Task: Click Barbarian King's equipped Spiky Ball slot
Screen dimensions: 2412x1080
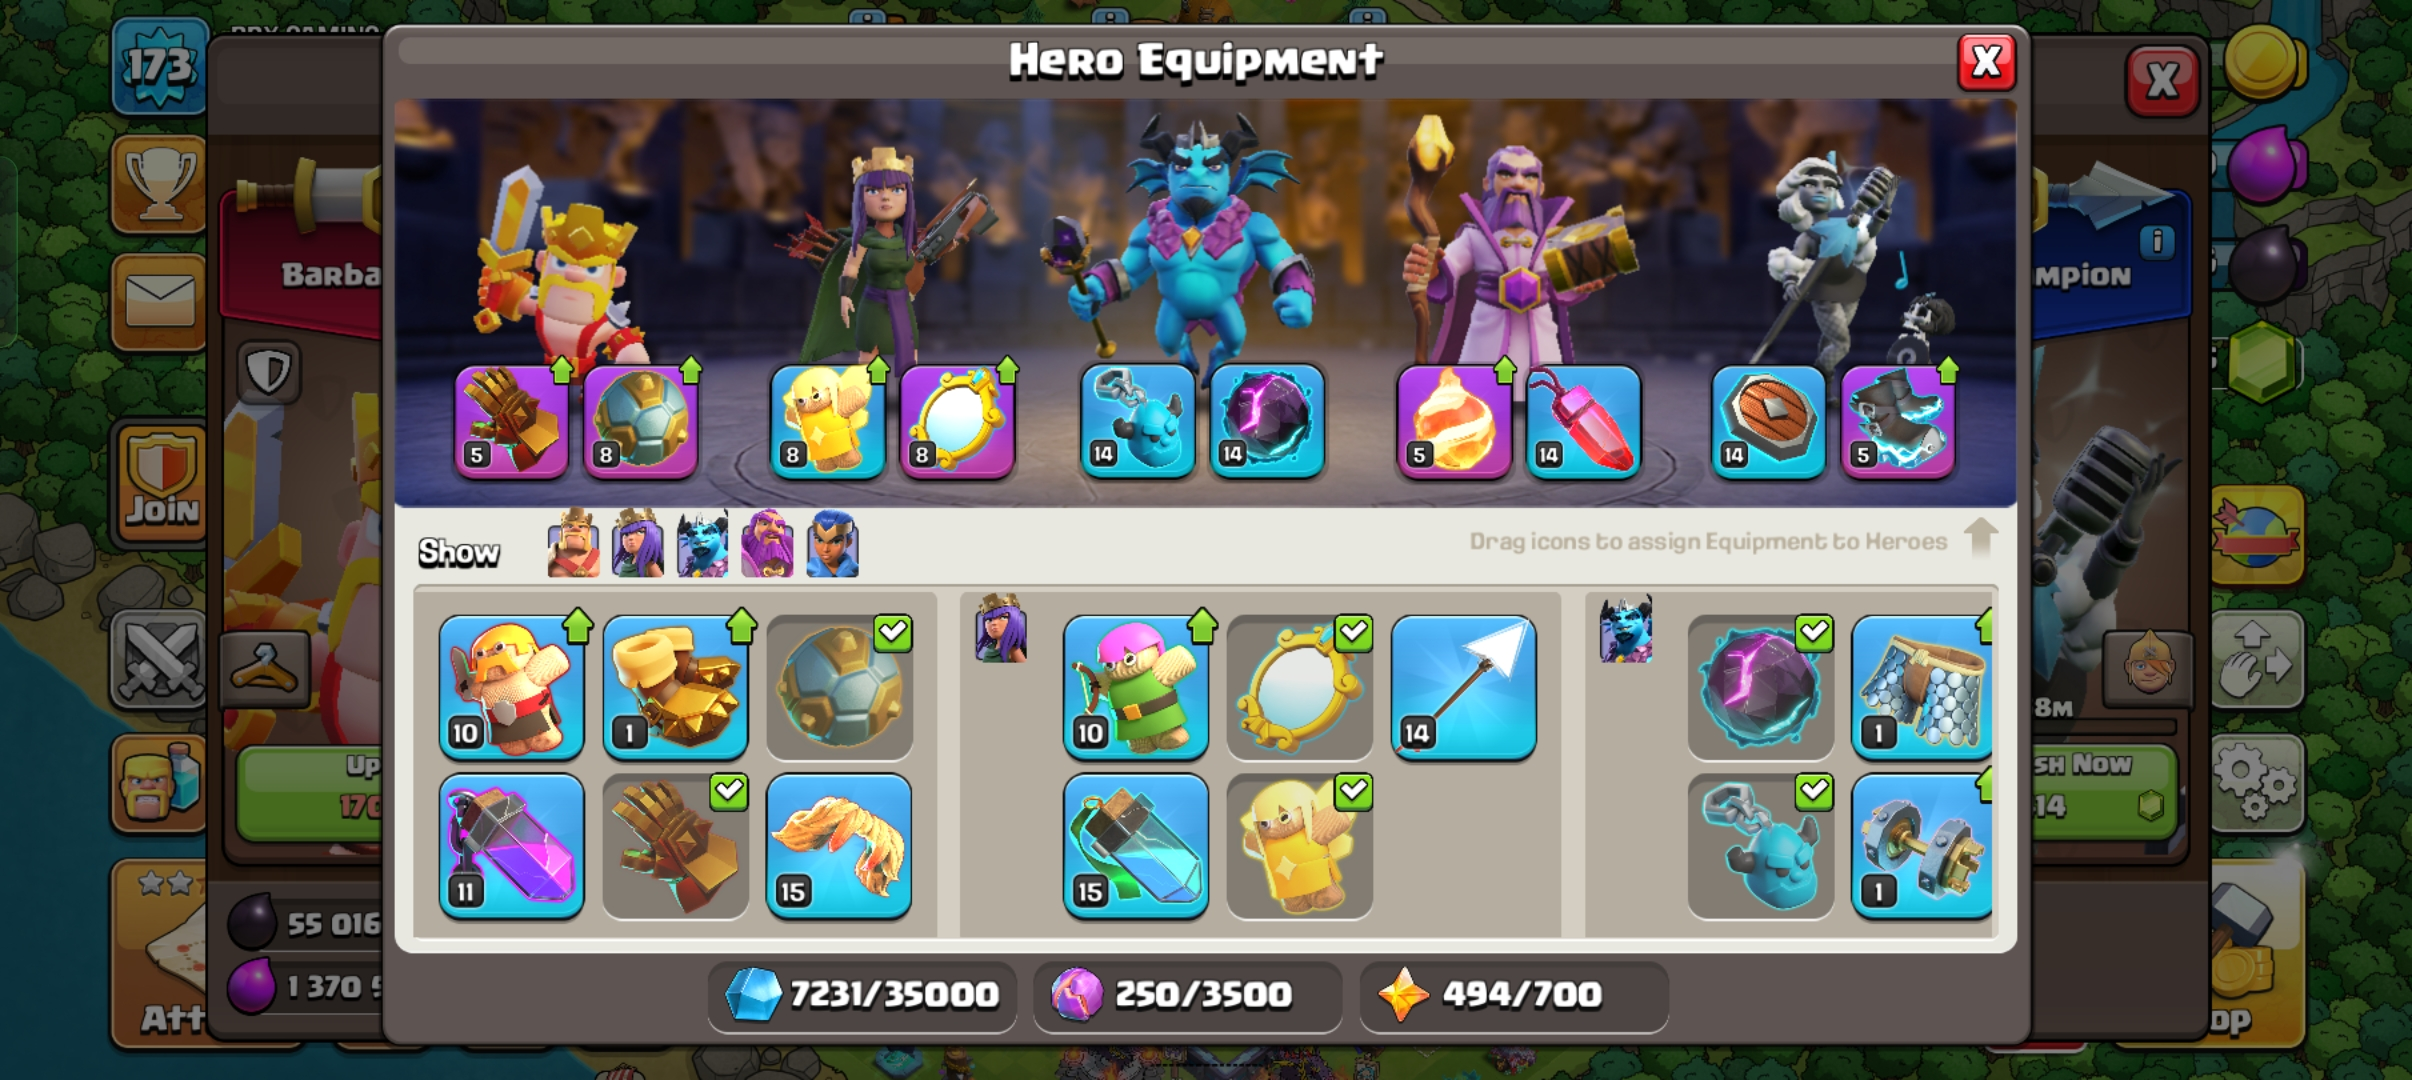Action: (x=640, y=421)
